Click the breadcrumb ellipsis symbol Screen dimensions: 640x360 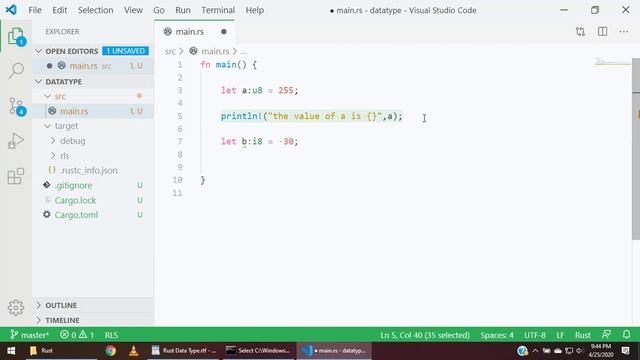click(243, 51)
